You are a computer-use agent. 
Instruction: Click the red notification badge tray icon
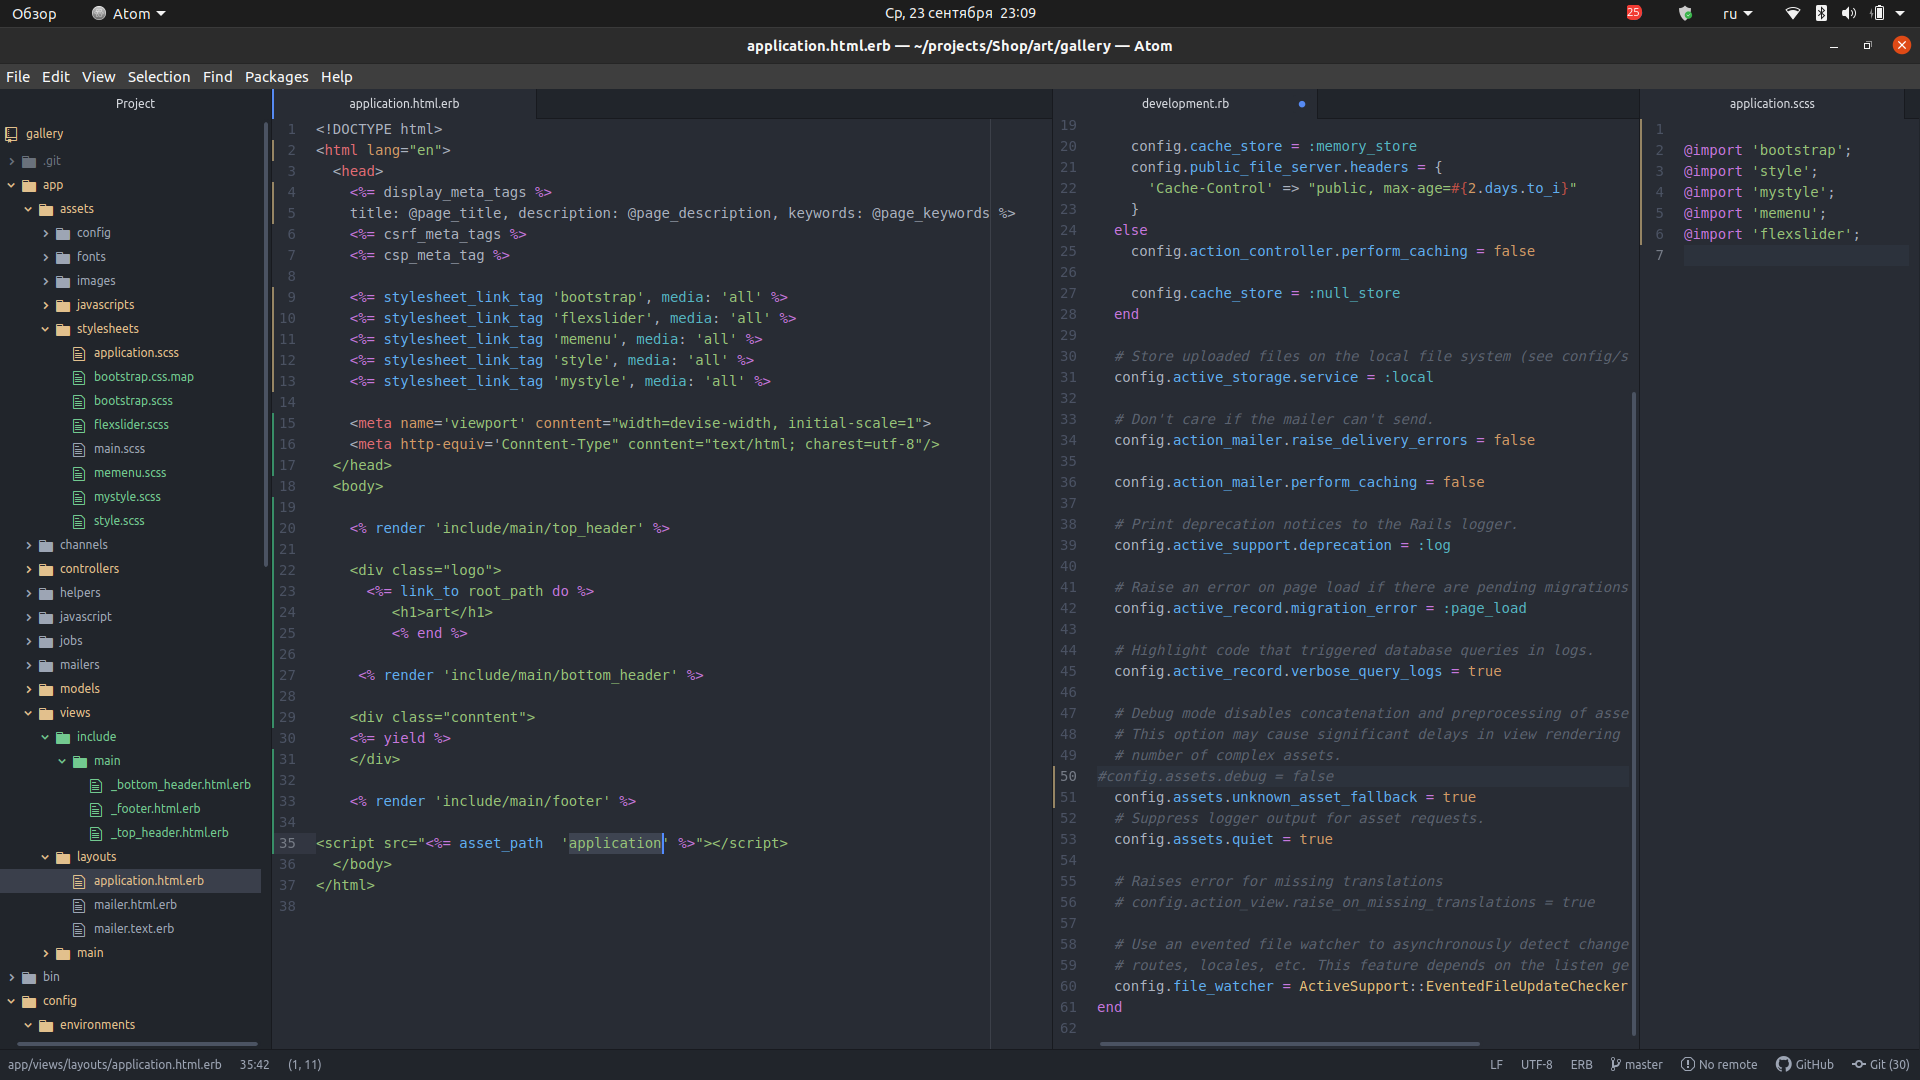click(x=1634, y=13)
